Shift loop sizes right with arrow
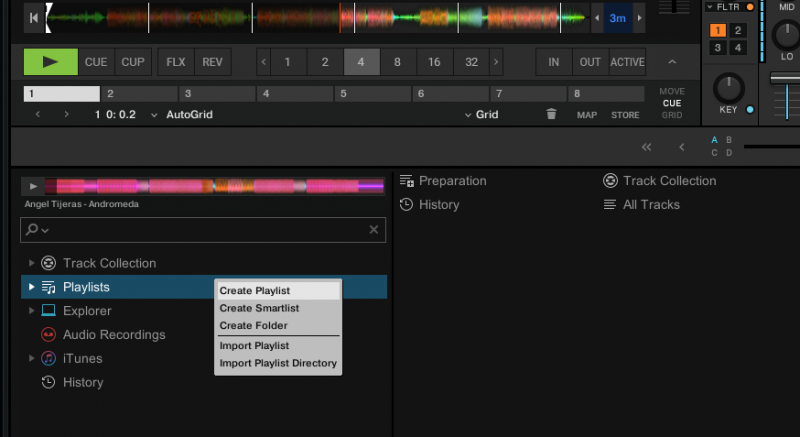Image resolution: width=800 pixels, height=437 pixels. tap(496, 62)
